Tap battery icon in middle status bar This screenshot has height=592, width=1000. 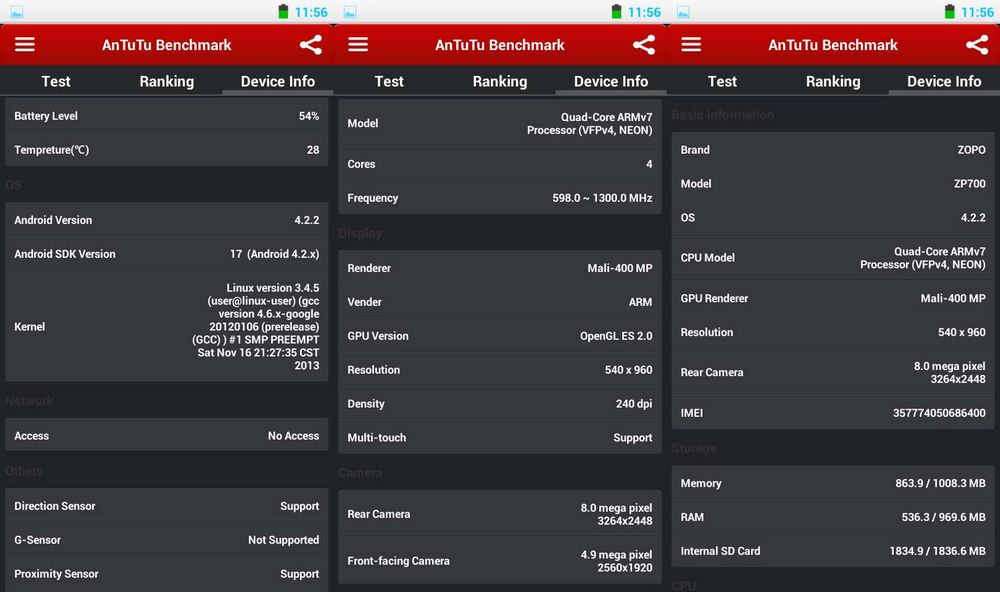click(x=616, y=11)
